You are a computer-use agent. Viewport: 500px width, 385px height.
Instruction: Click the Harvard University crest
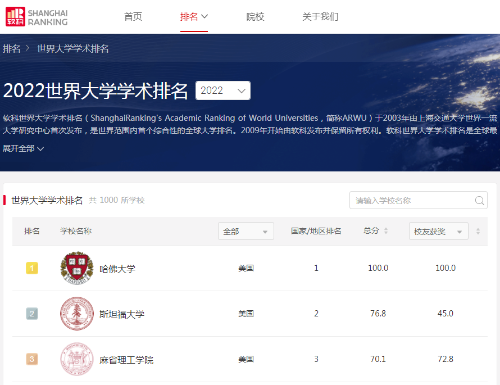[77, 268]
